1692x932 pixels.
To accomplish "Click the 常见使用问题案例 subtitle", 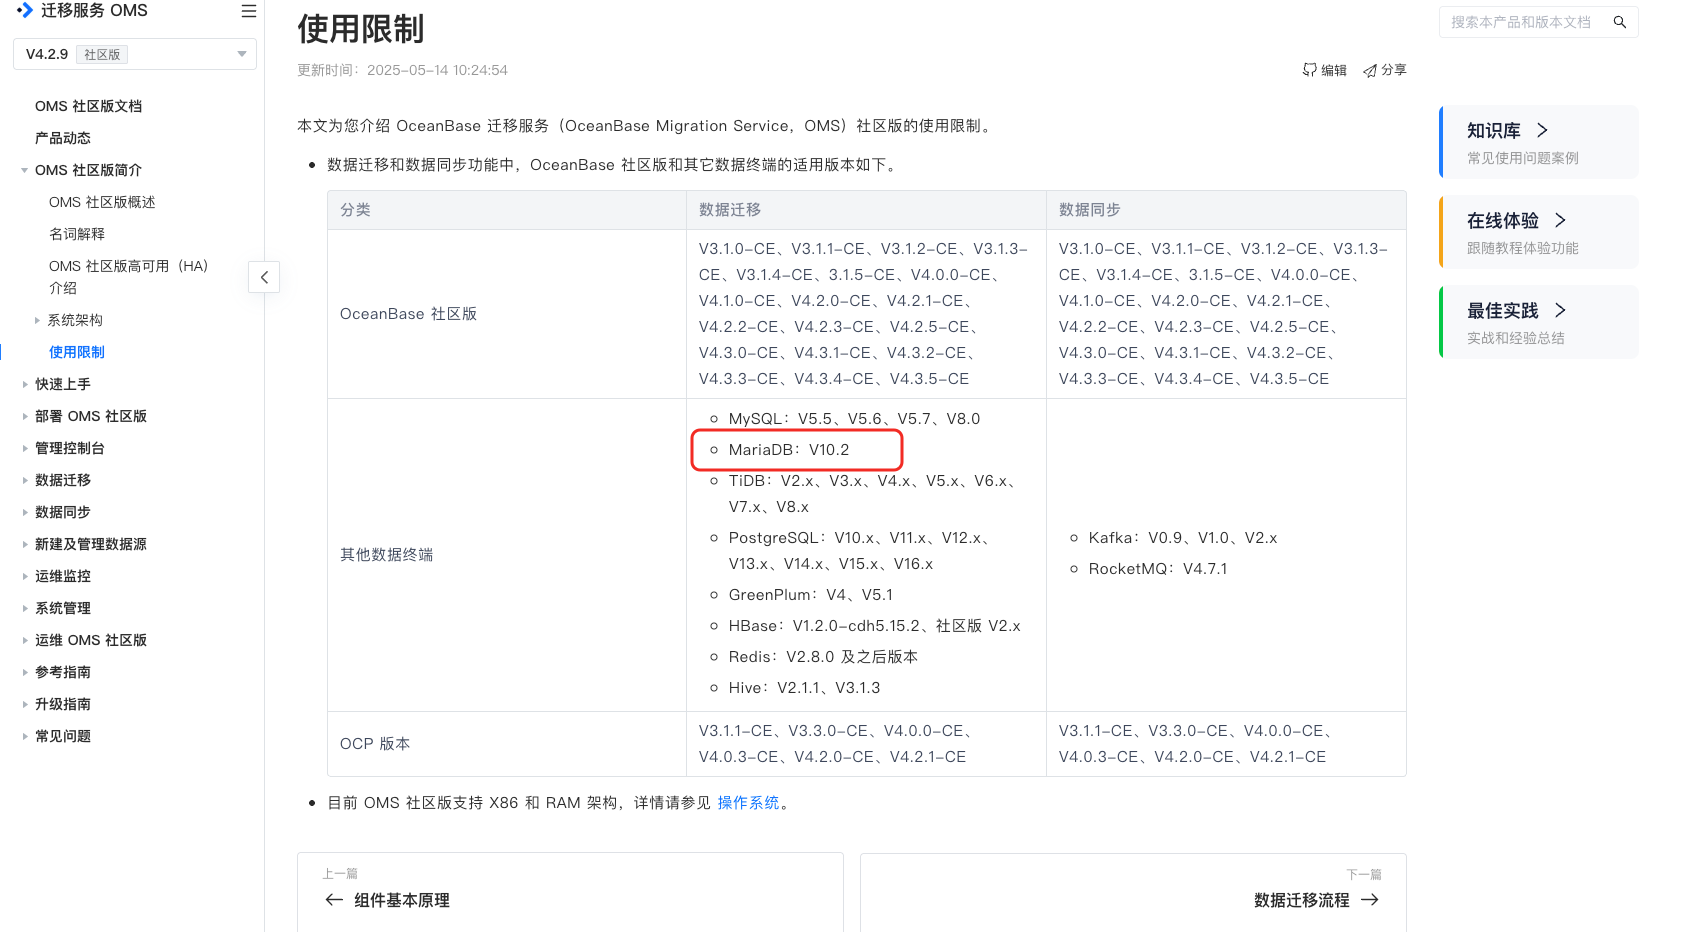I will coord(1523,158).
